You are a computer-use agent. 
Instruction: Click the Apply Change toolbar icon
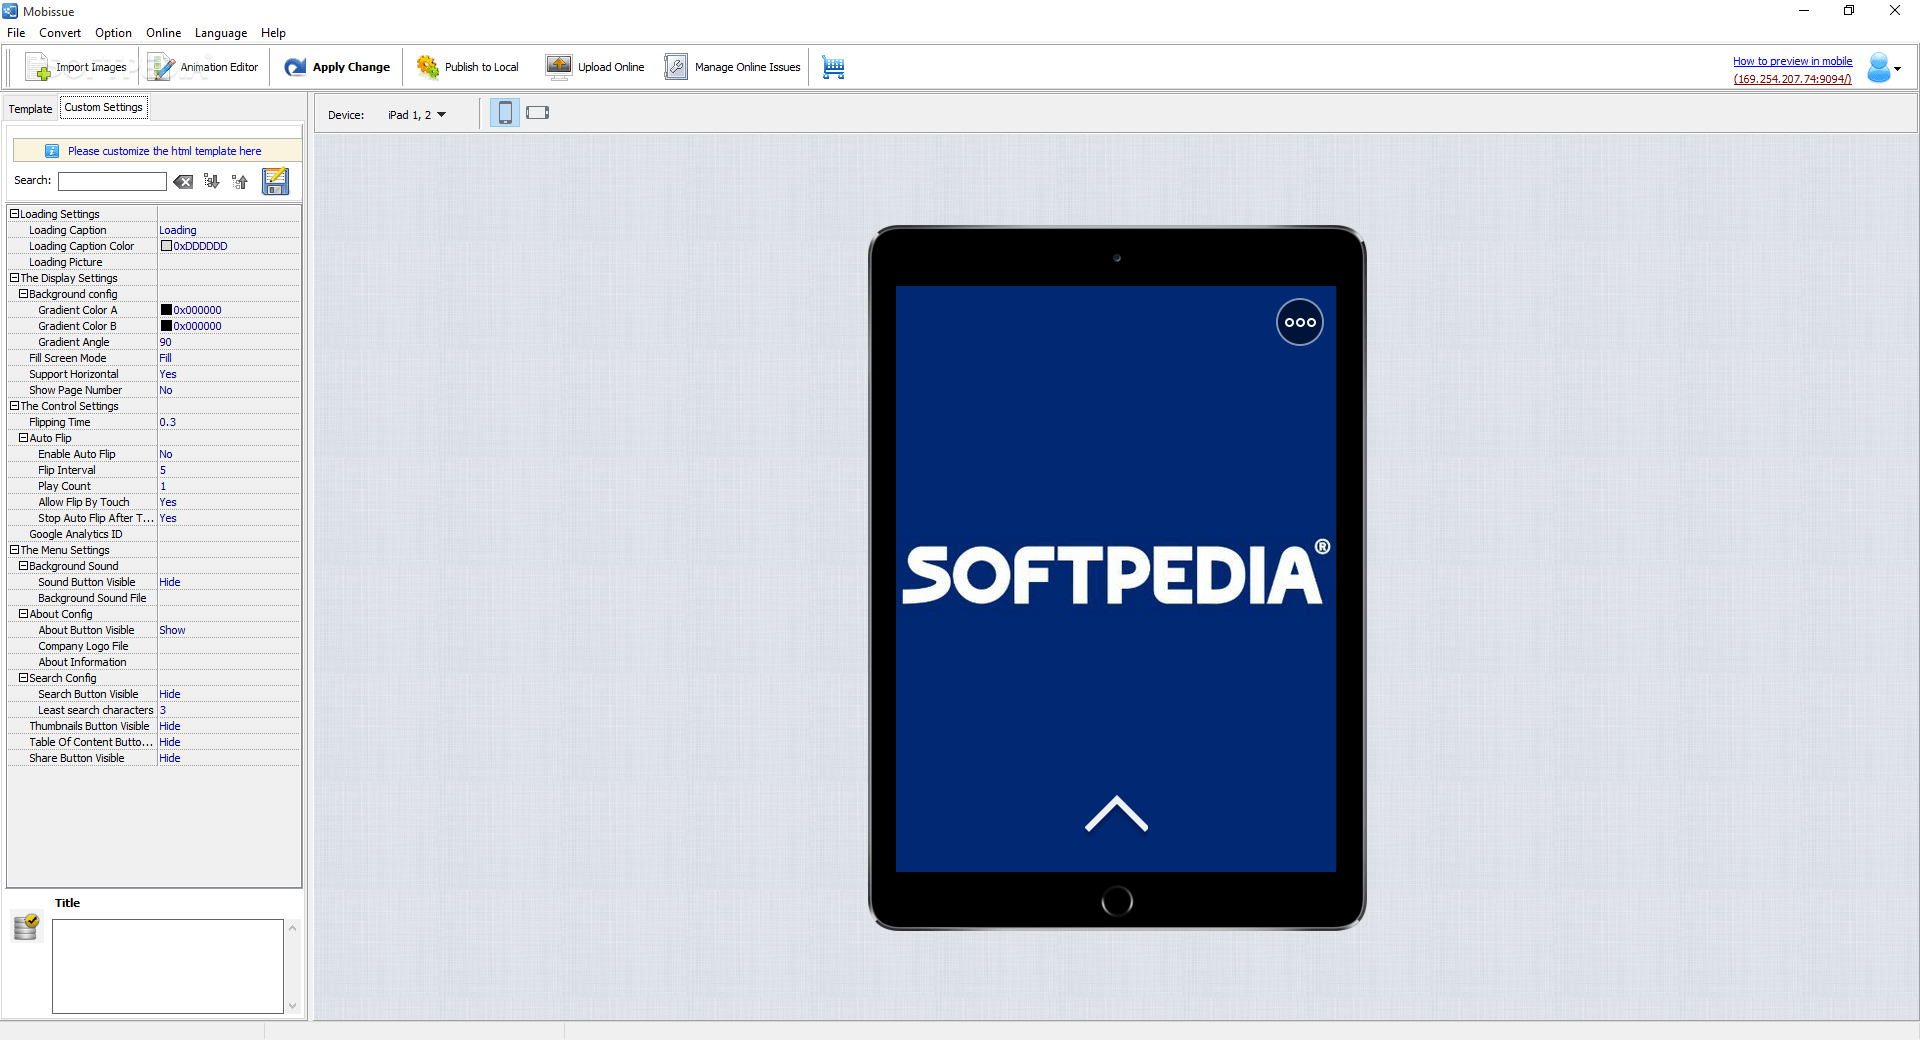click(336, 66)
